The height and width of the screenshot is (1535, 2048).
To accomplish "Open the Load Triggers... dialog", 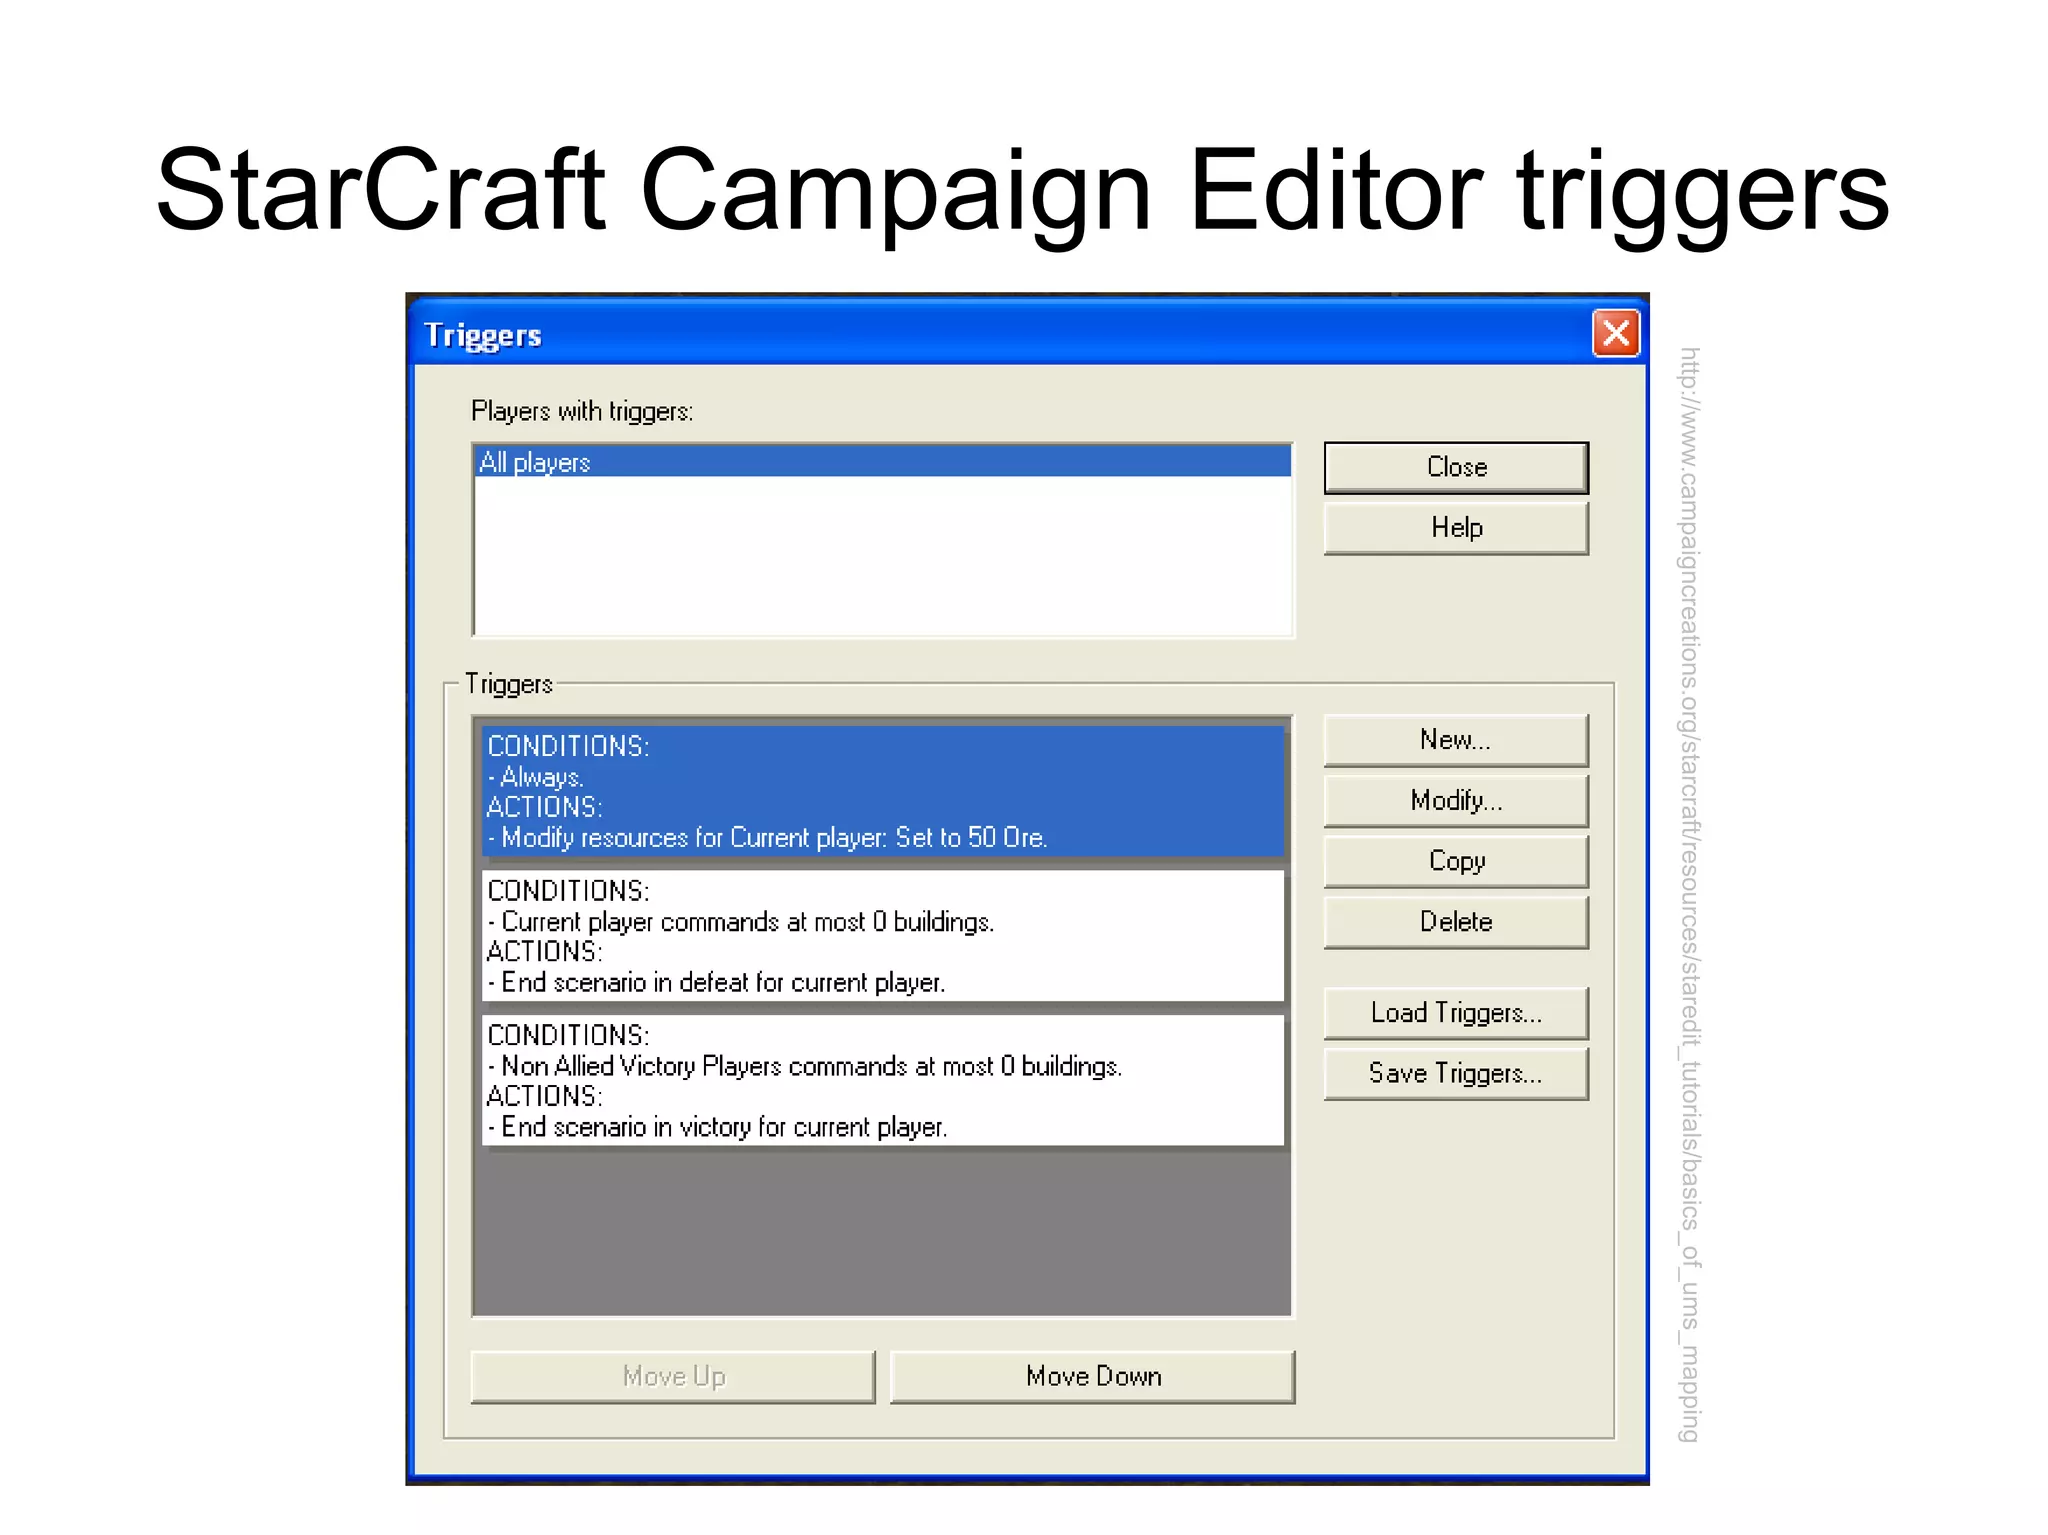I will coord(1456,1013).
